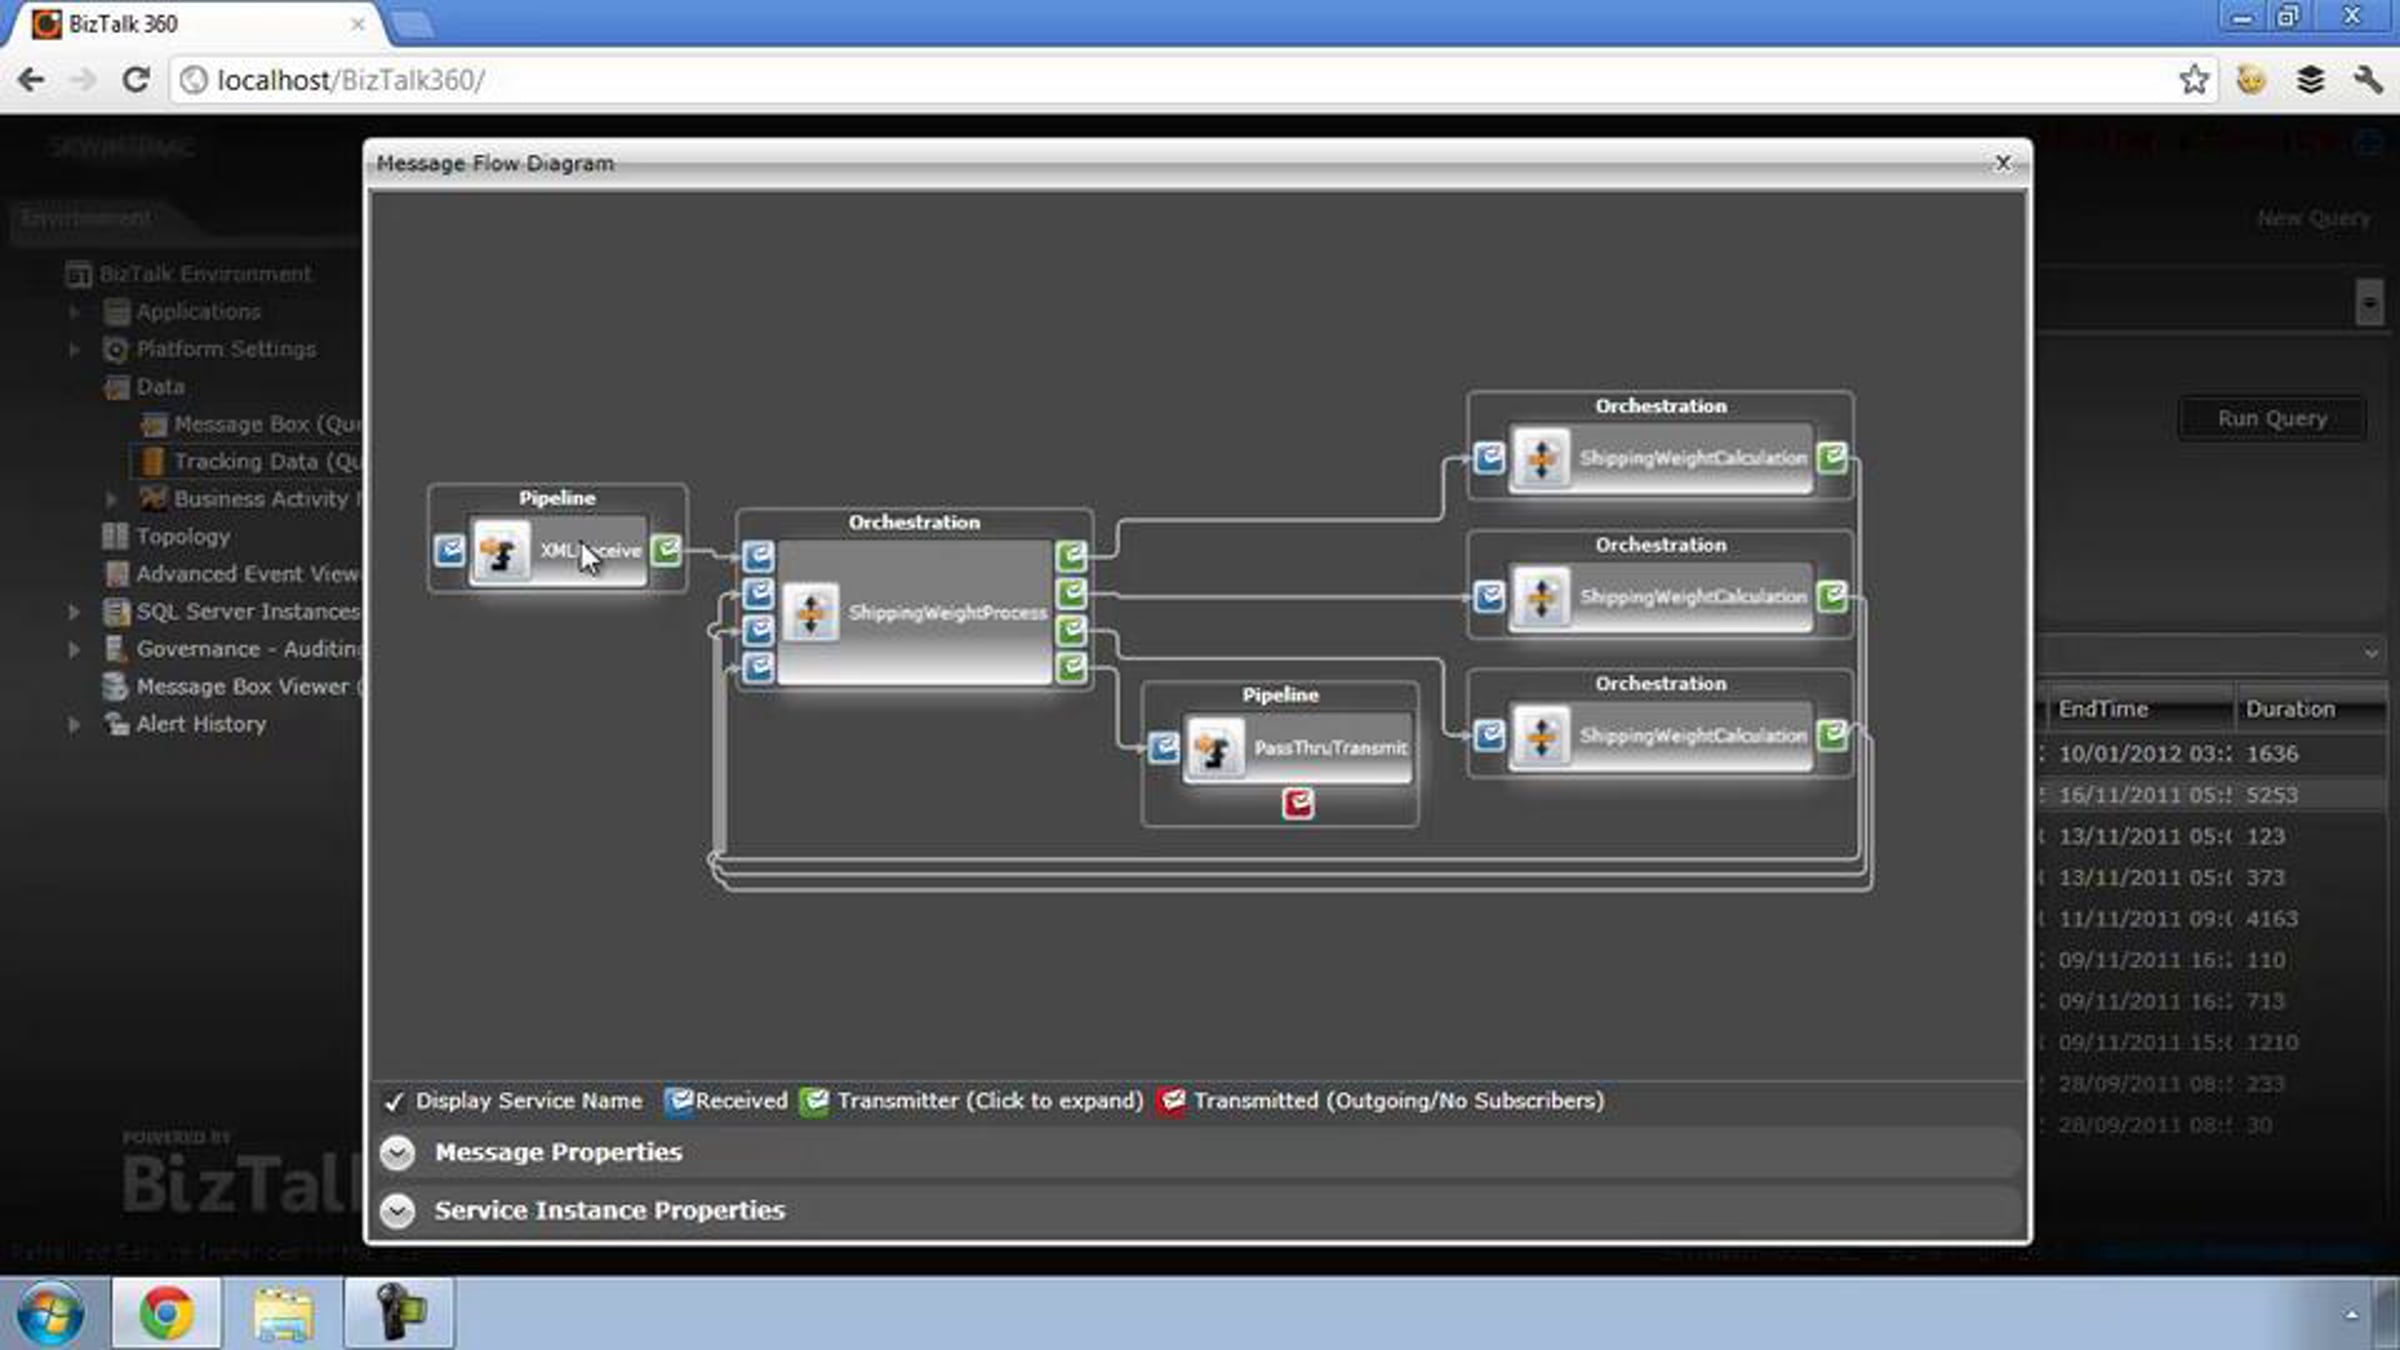Close the Message Flow Diagram dialog
Image resolution: width=2400 pixels, height=1350 pixels.
click(x=2002, y=163)
